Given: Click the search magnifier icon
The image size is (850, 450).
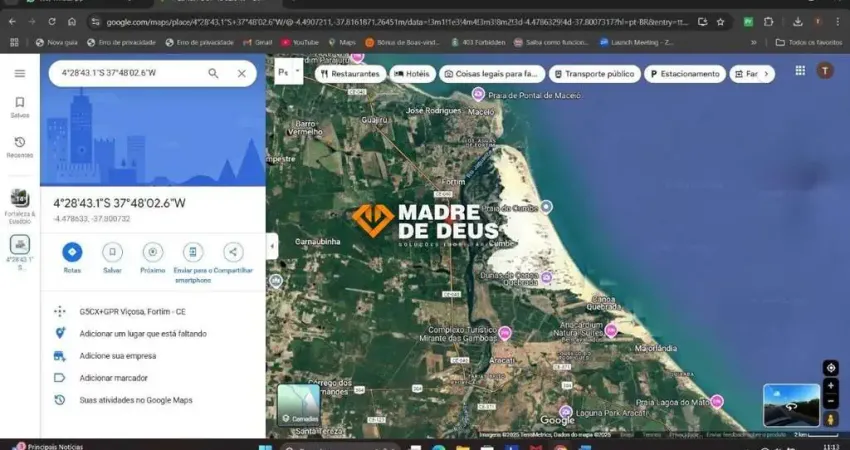Looking at the screenshot, I should (213, 73).
